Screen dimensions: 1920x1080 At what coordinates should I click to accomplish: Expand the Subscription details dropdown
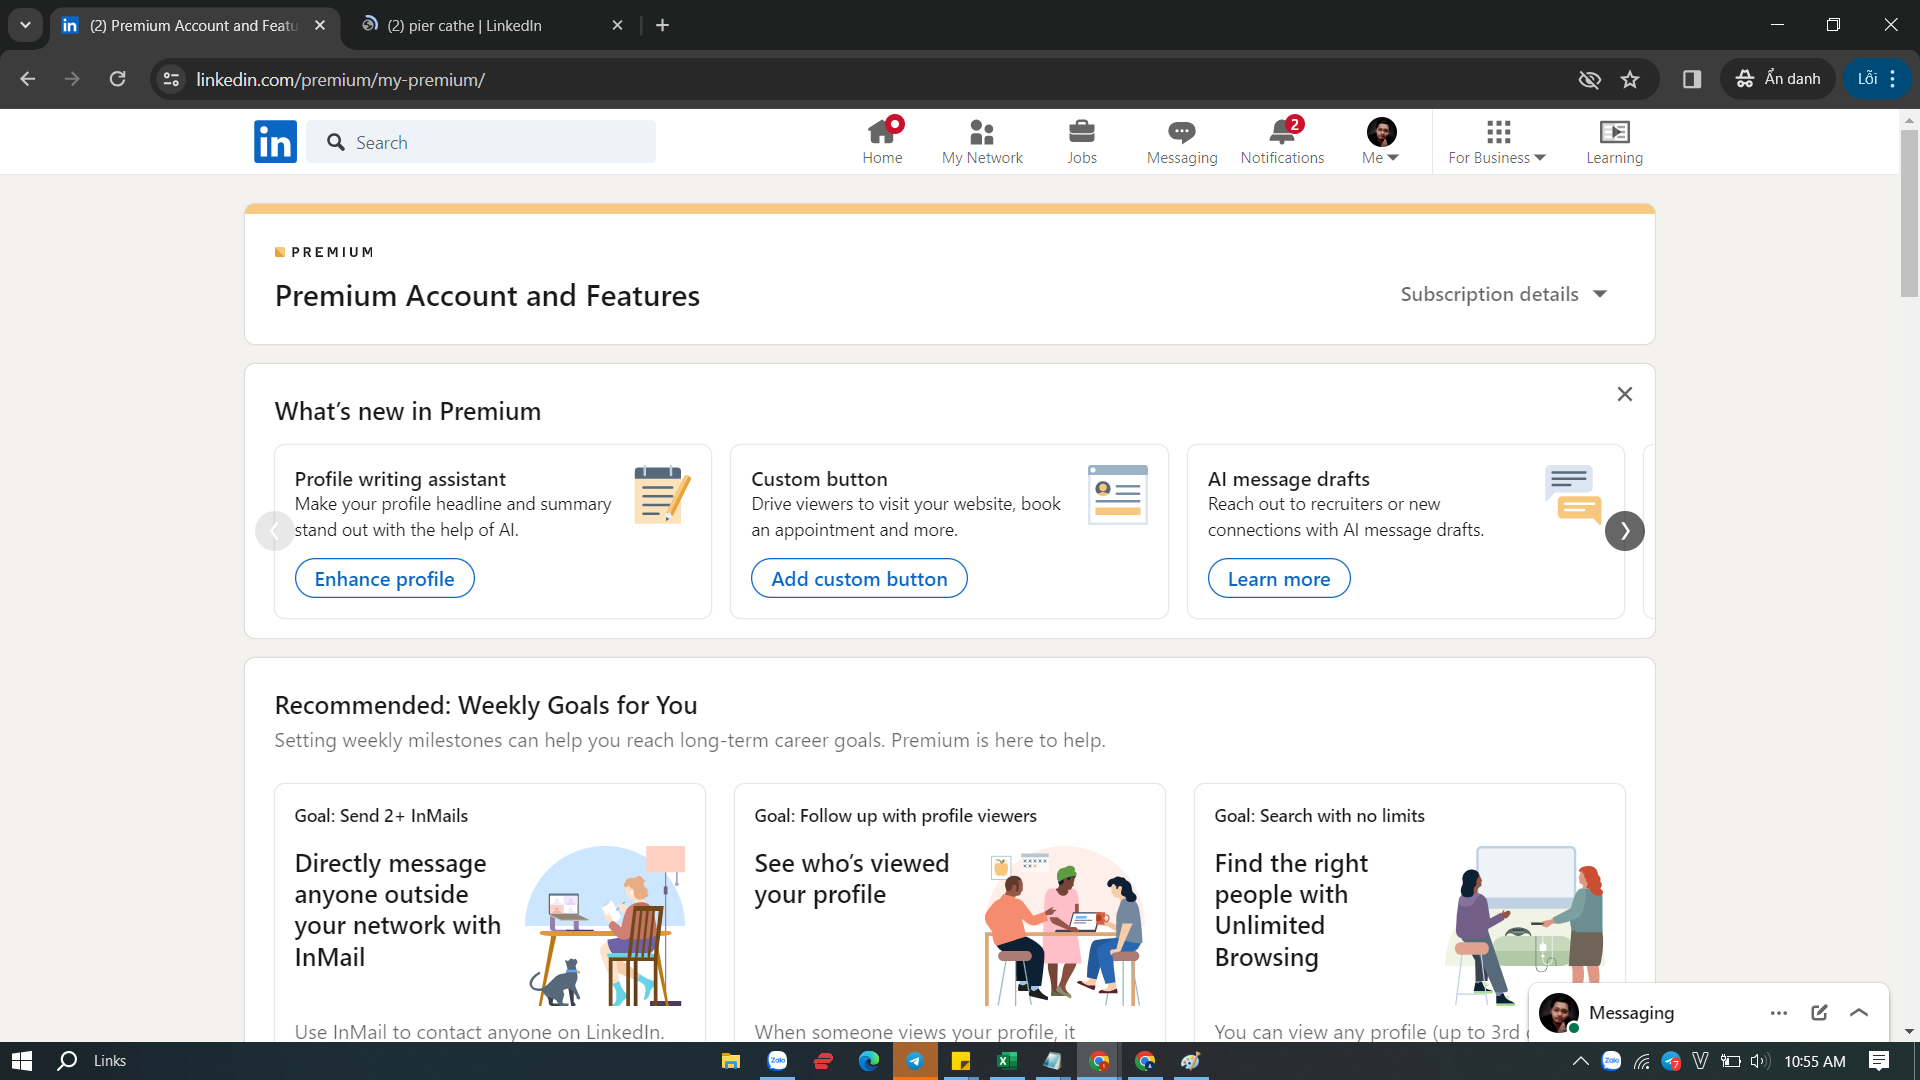point(1504,294)
